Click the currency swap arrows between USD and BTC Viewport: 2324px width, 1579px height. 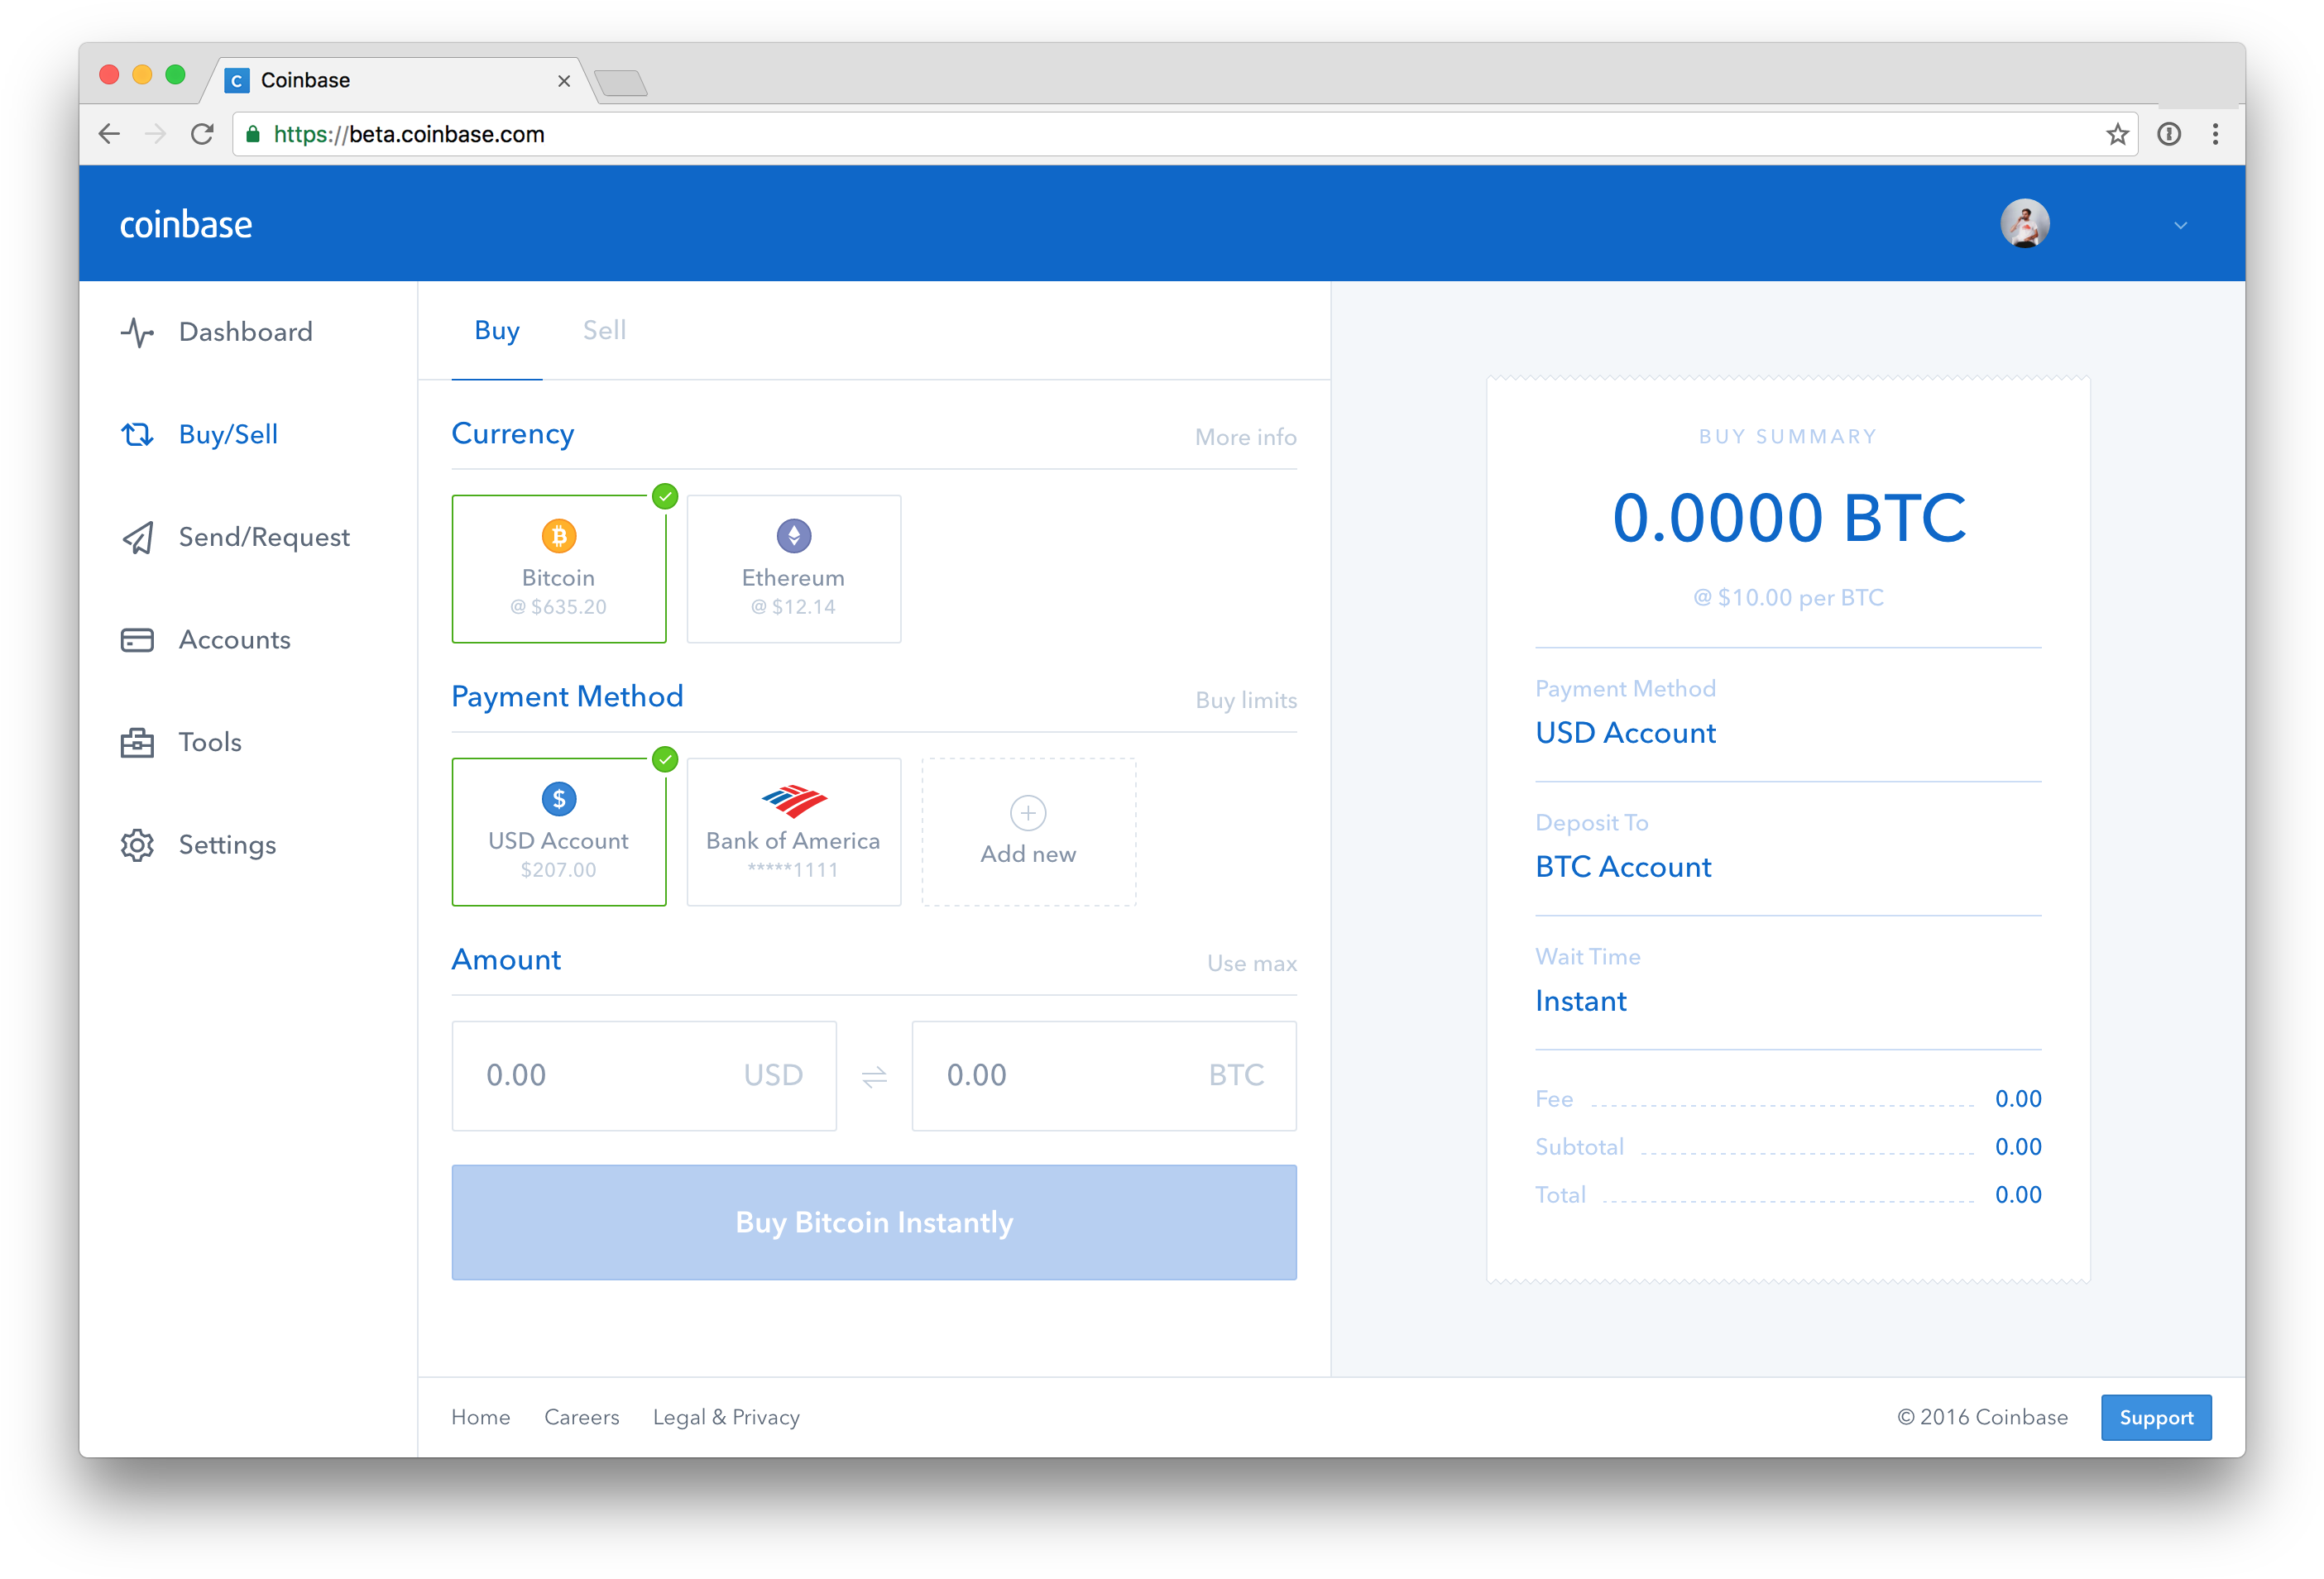click(874, 1076)
